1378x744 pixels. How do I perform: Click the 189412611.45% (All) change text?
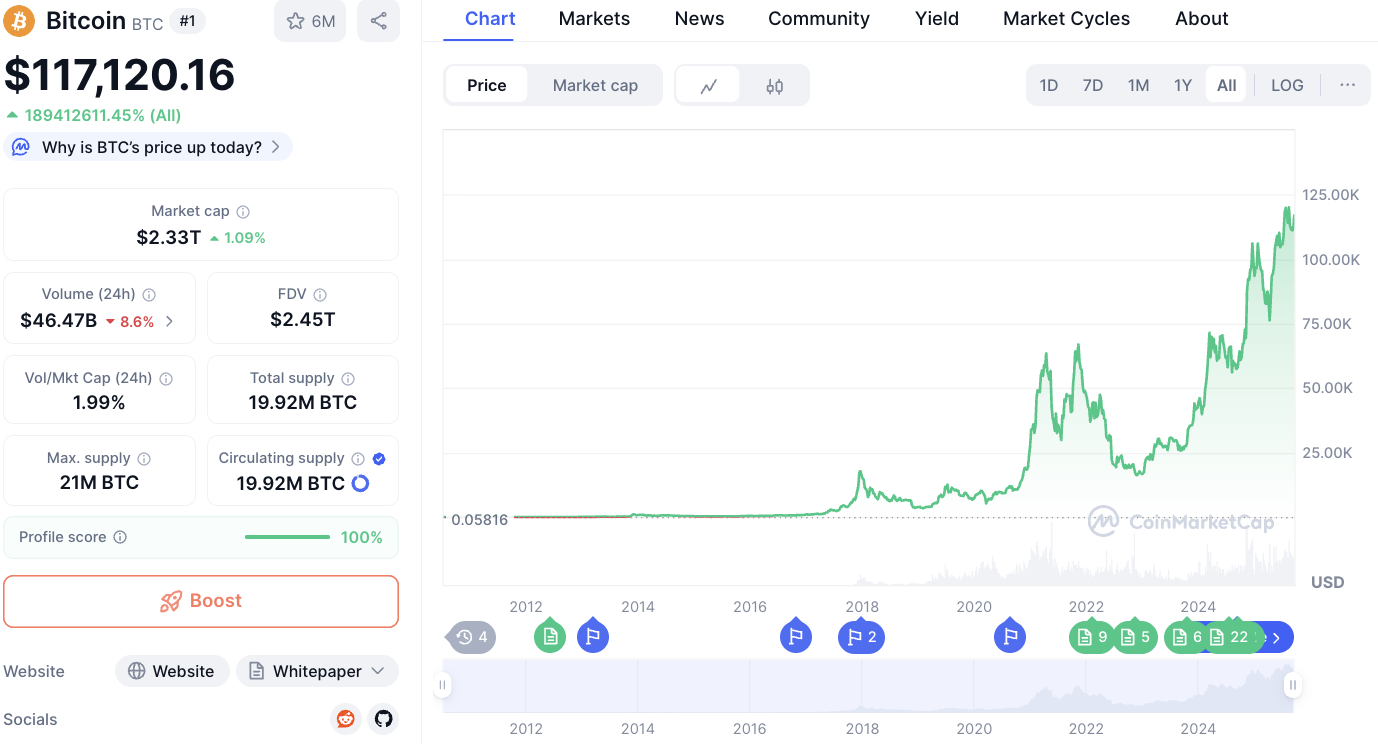click(103, 116)
